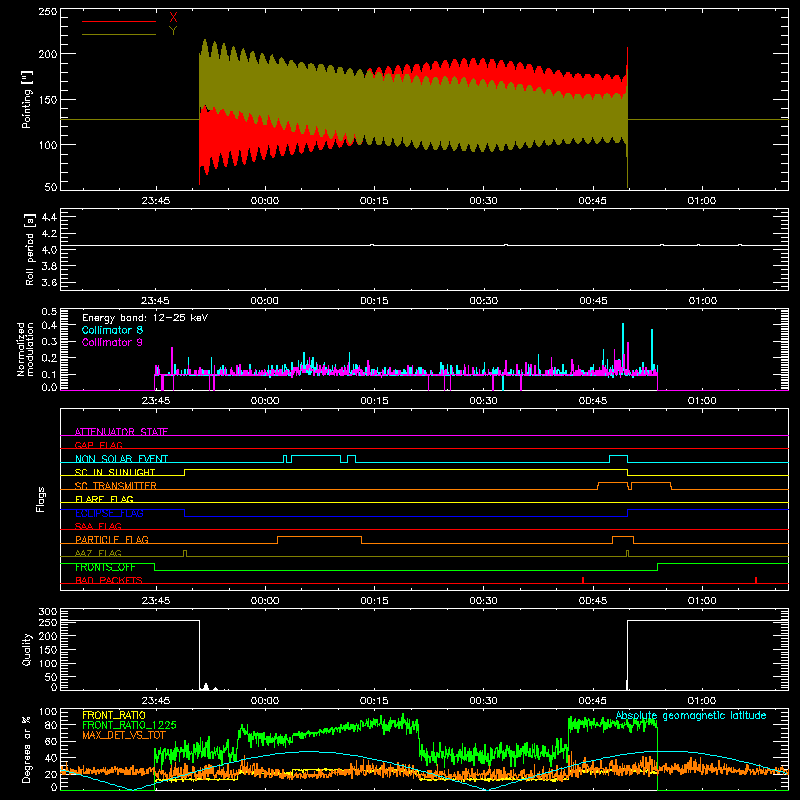The image size is (800, 800).
Task: Click the Absolute geomagnetic latitude label
Action: [x=691, y=716]
